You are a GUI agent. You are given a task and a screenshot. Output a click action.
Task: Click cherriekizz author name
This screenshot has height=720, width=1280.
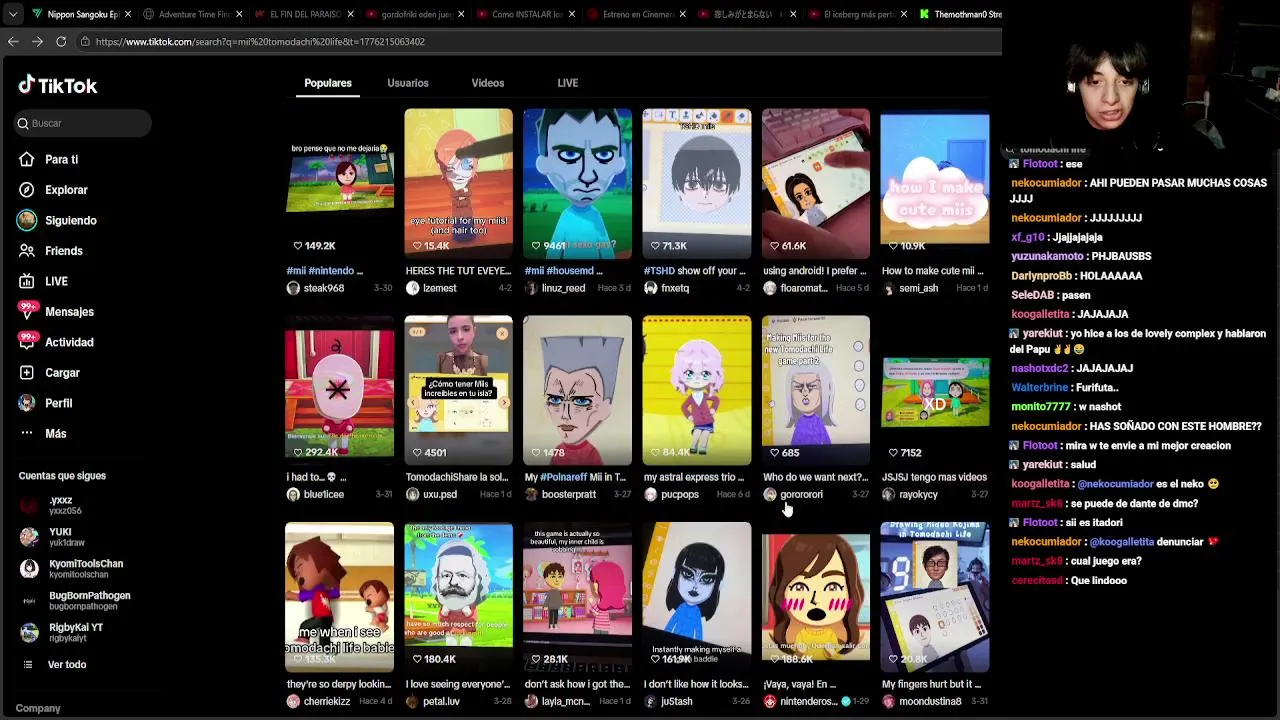[327, 701]
